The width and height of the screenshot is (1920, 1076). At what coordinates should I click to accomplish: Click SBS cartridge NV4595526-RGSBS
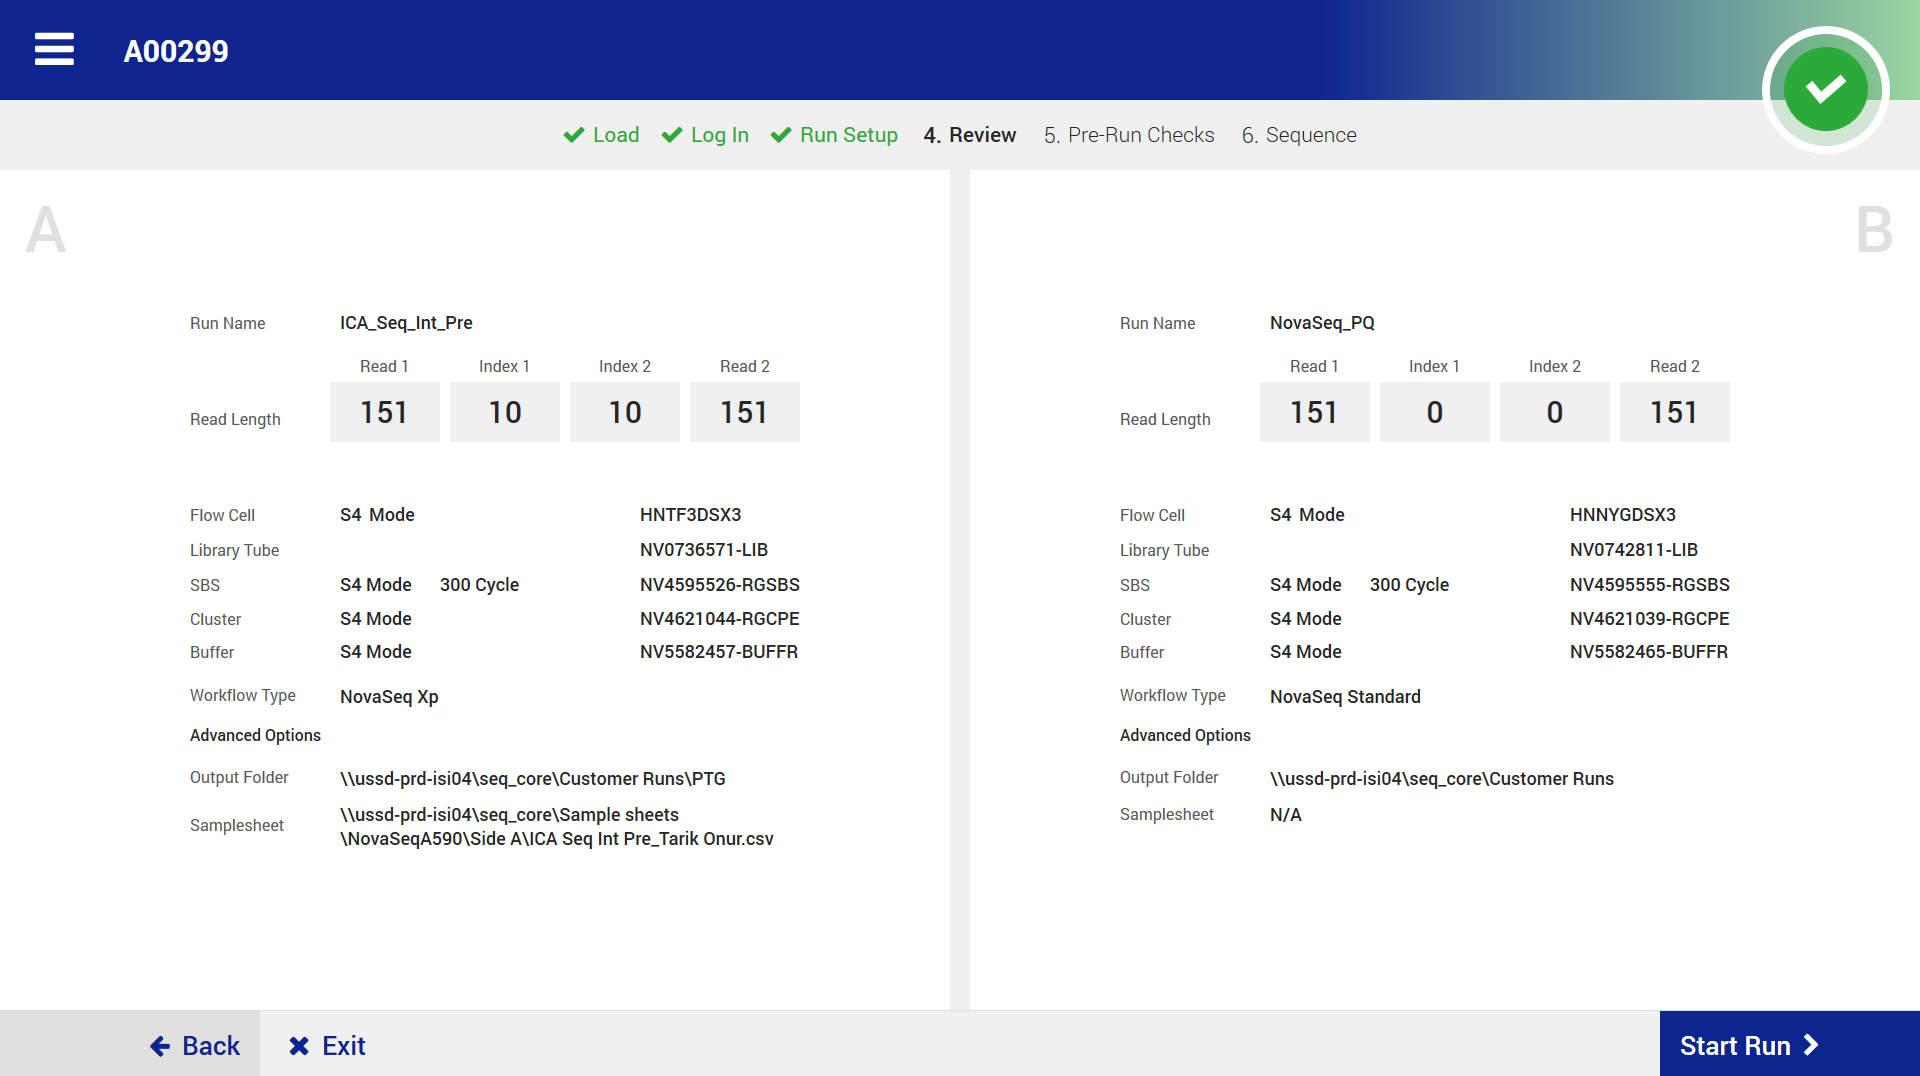[x=720, y=585]
